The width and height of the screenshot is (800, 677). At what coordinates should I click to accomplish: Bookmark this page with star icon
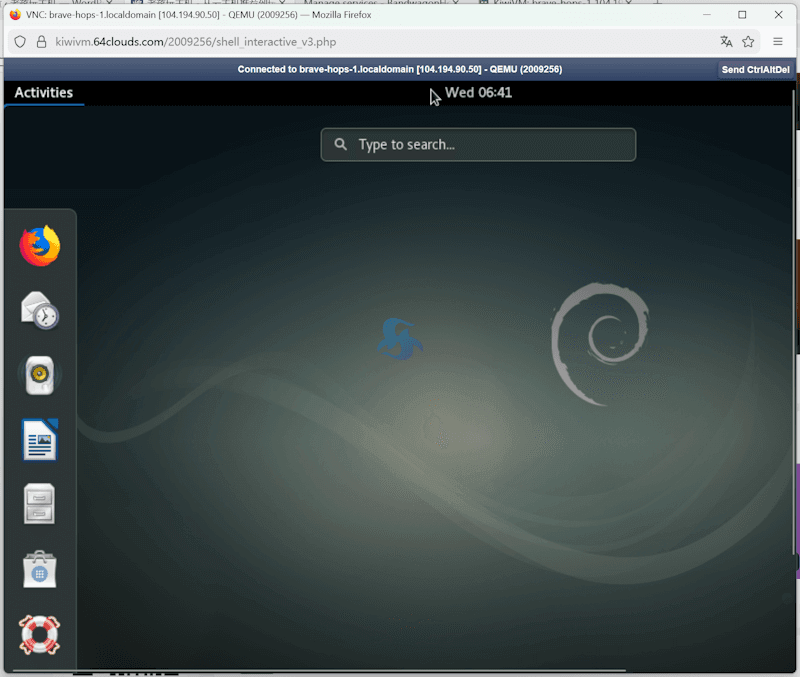[748, 42]
